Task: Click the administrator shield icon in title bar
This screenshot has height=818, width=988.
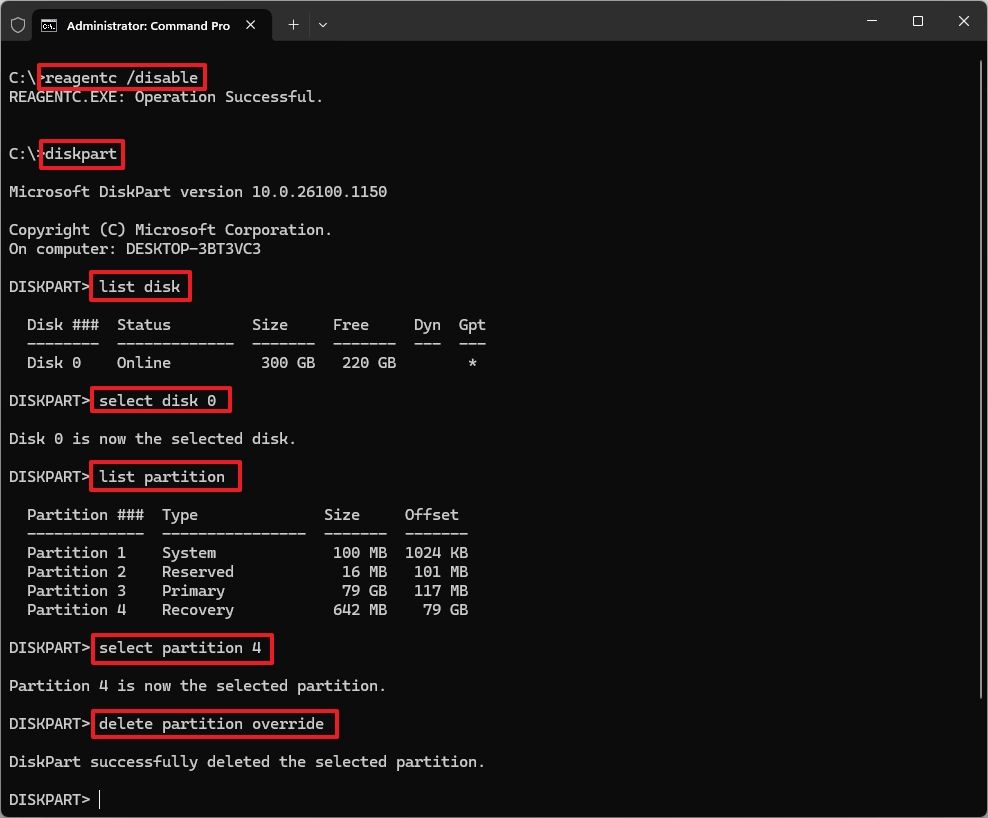Action: tap(17, 25)
